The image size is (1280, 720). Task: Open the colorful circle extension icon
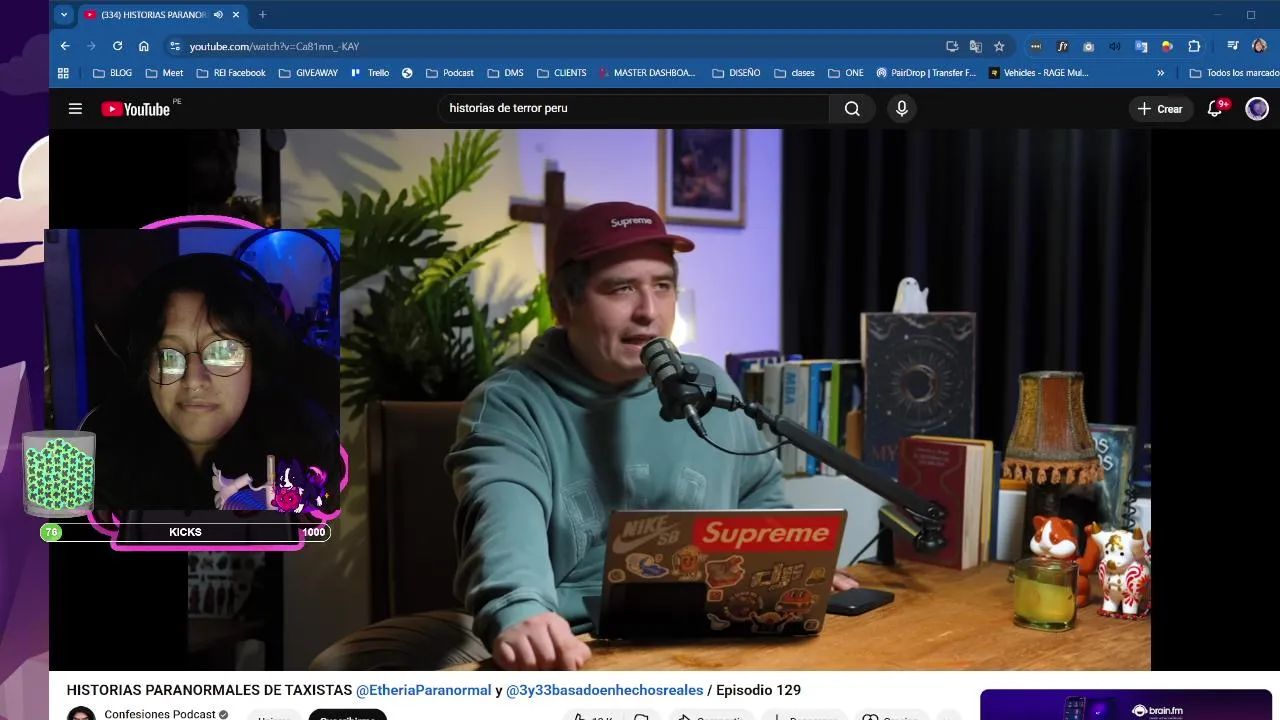tap(1167, 46)
